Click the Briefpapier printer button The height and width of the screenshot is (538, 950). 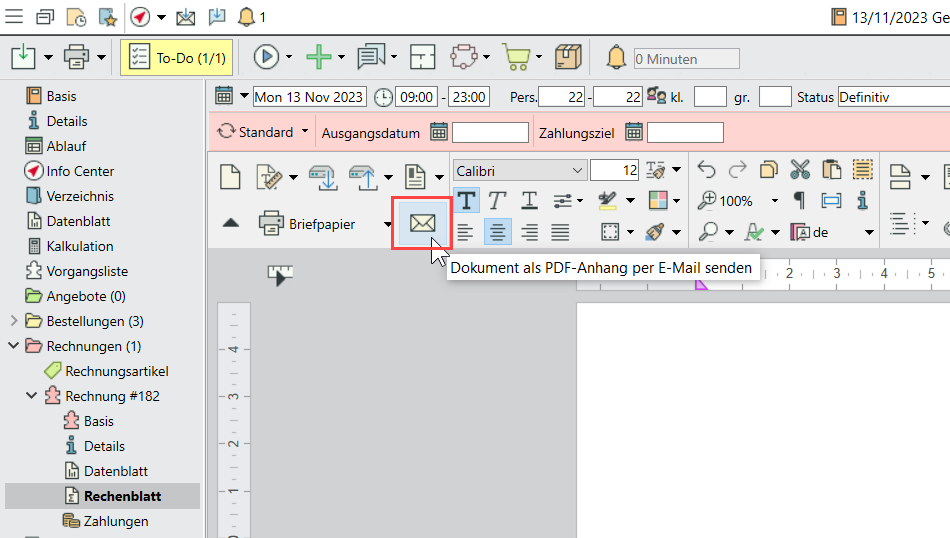[308, 224]
